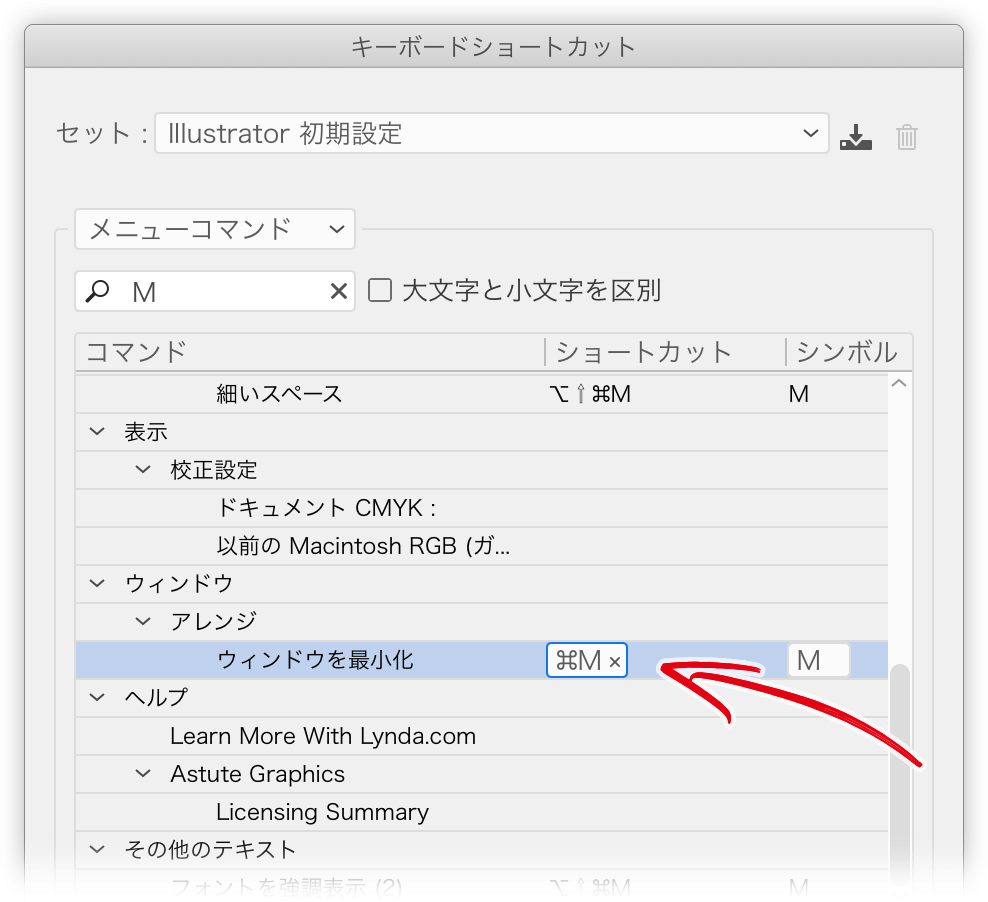
Task: Collapse the ヘルプ tree group
Action: 97,697
